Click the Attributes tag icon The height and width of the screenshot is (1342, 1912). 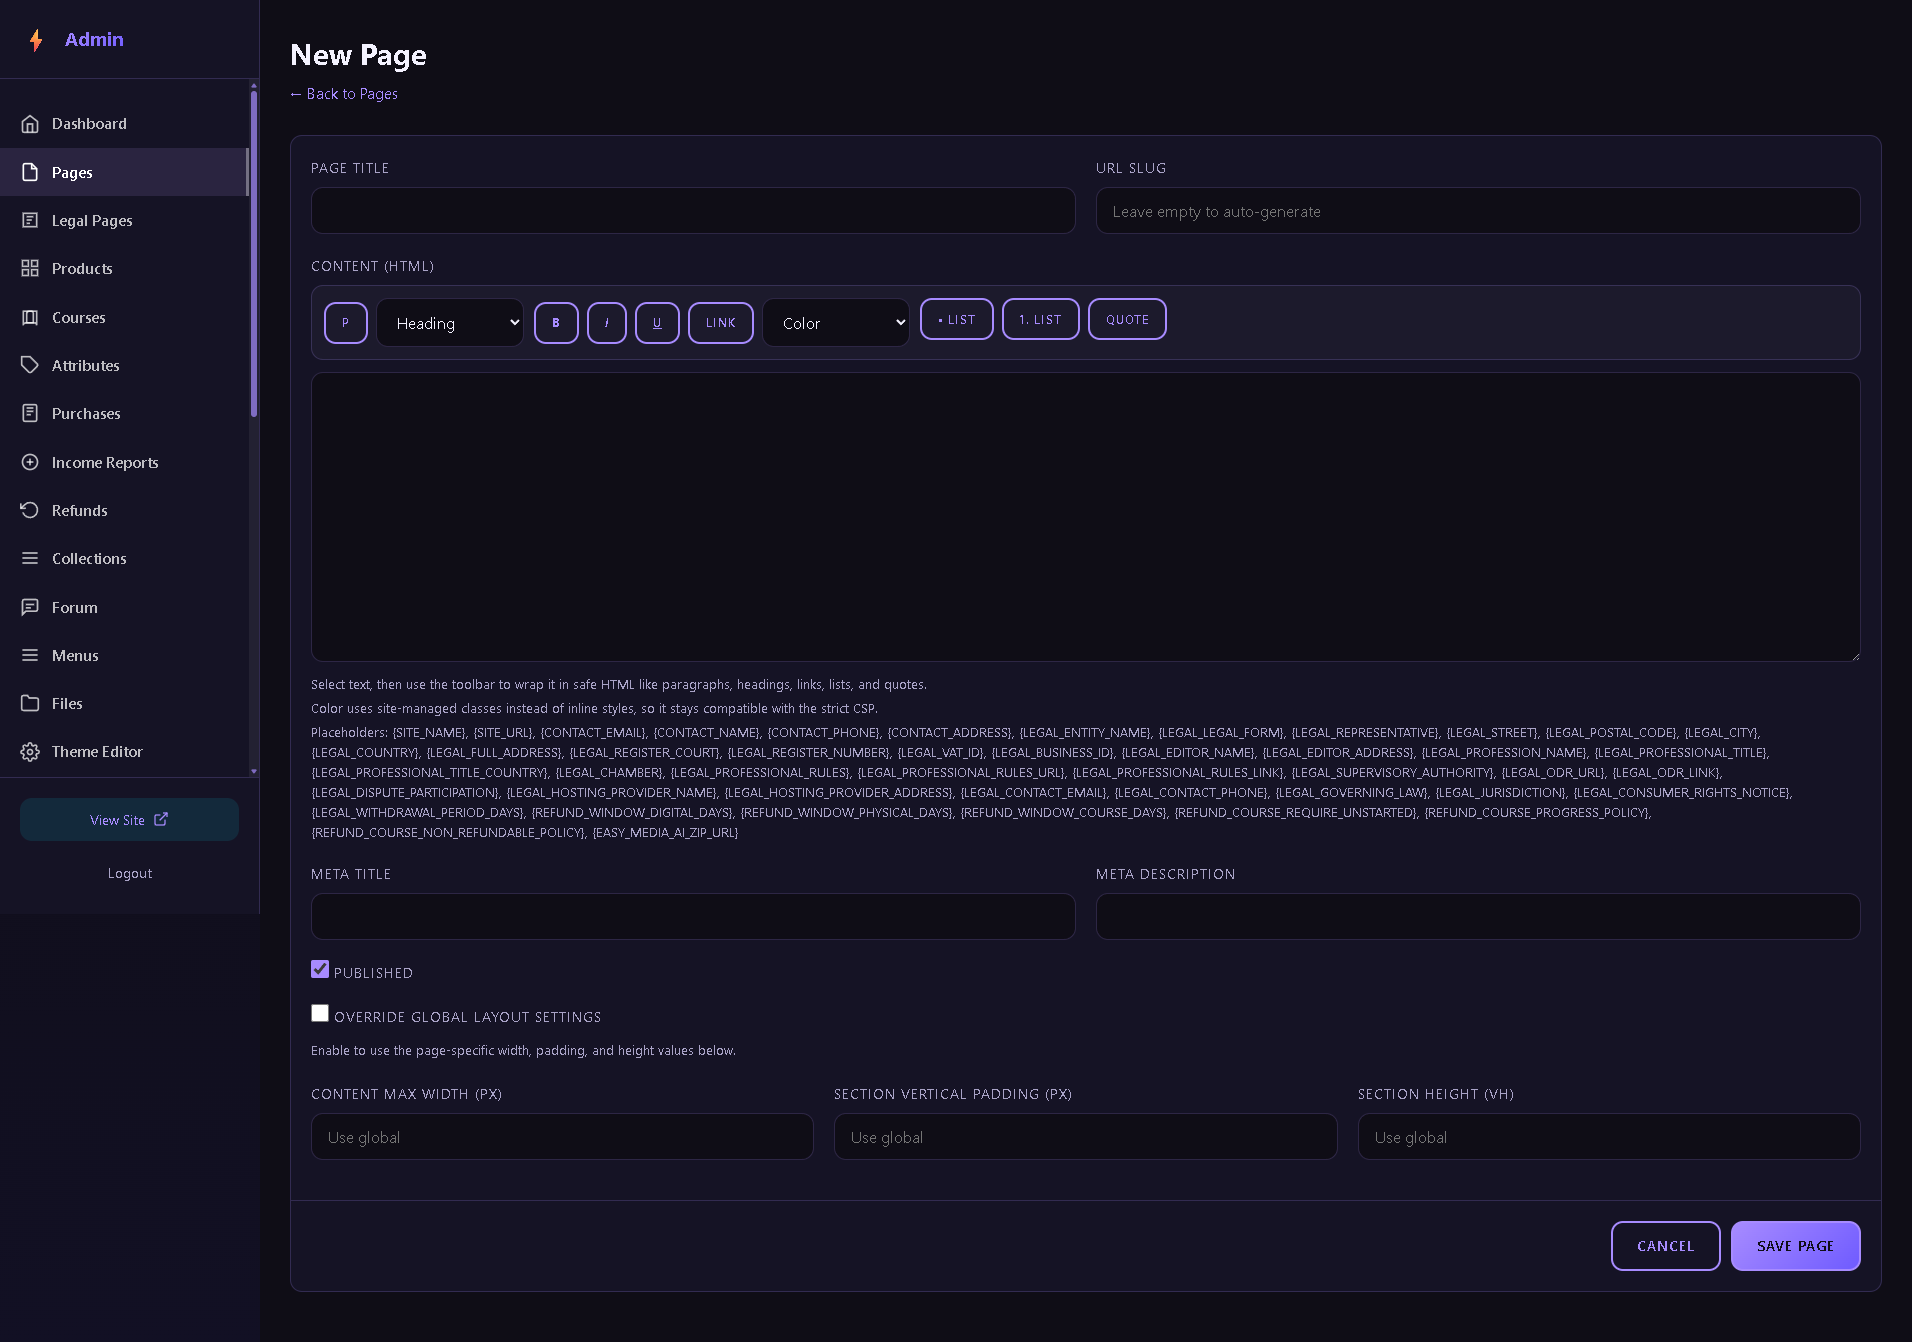[30, 365]
